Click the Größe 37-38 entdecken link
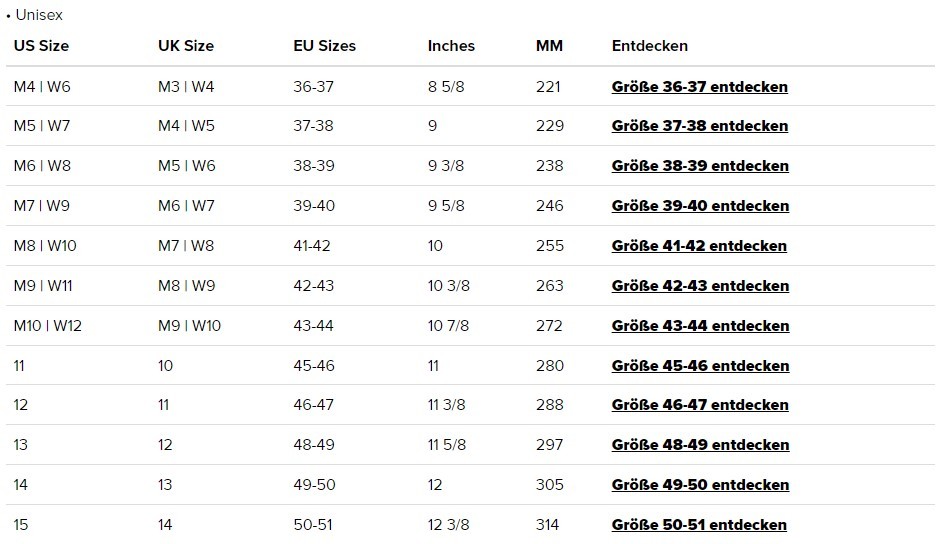Screen dimensions: 947x544 [x=699, y=126]
